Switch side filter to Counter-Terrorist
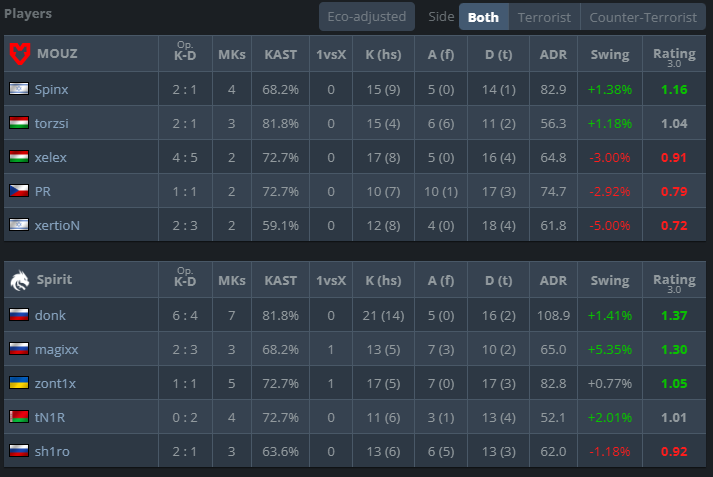The width and height of the screenshot is (713, 477). tap(643, 17)
